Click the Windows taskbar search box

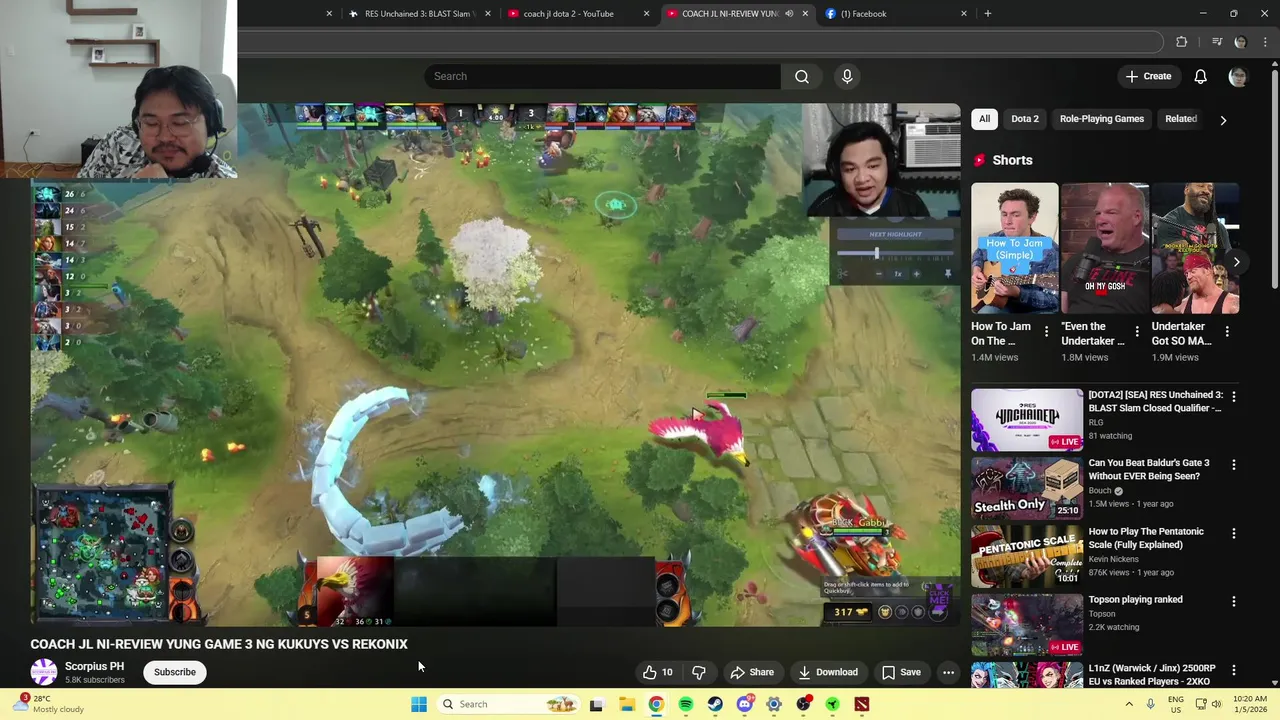[511, 704]
